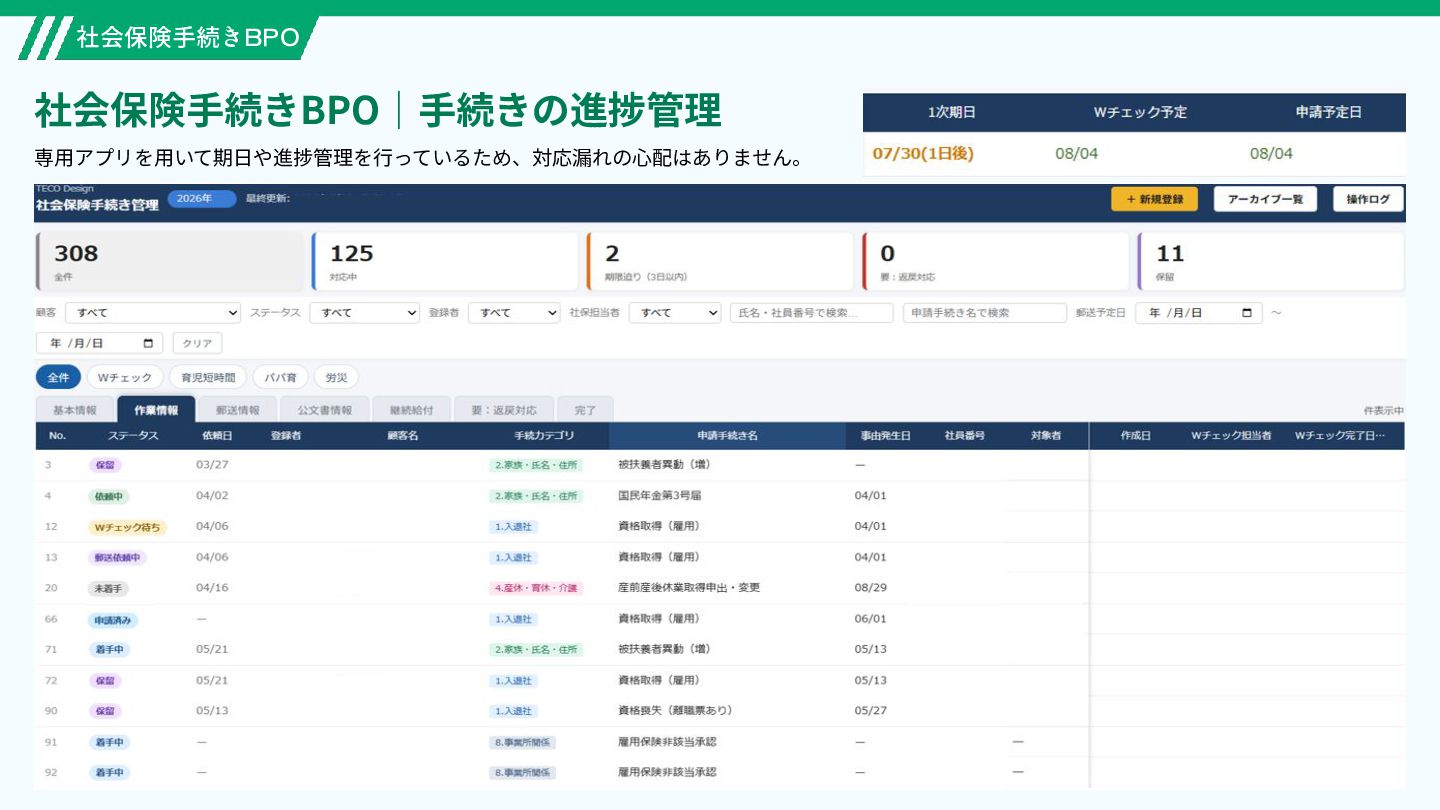
Task: Open the 社保担当者 dropdown
Action: [x=675, y=313]
